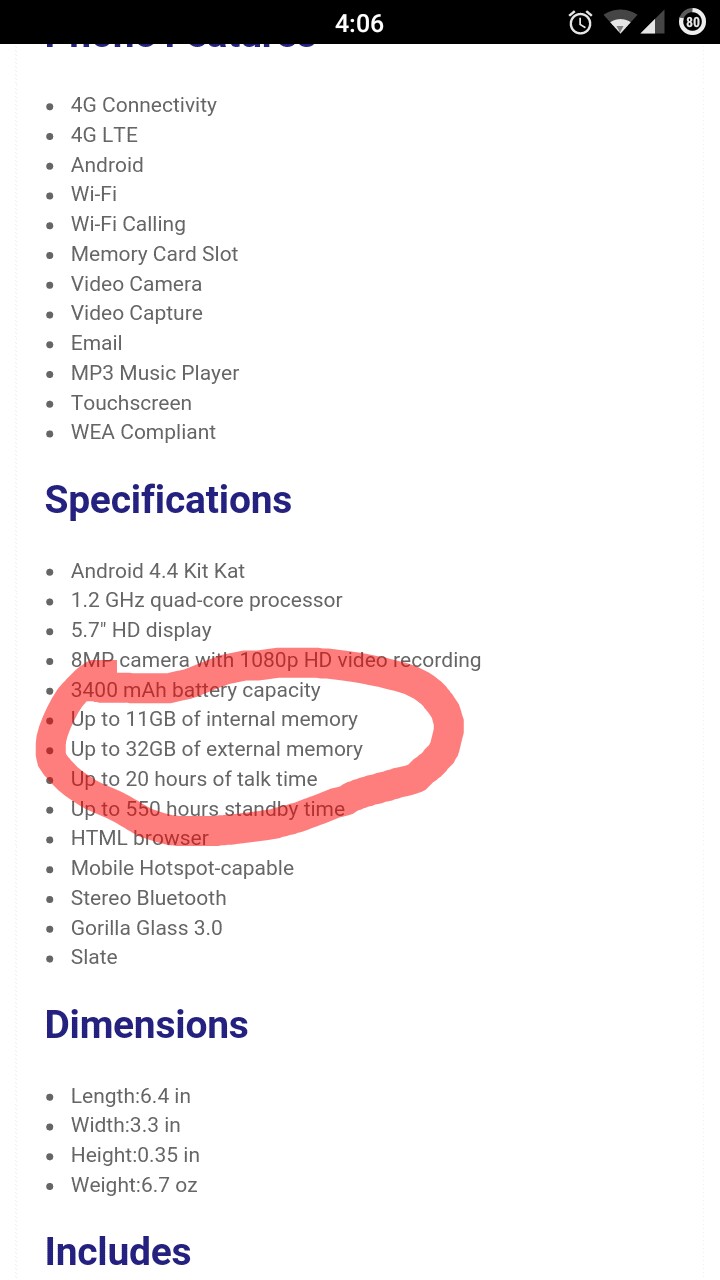The height and width of the screenshot is (1280, 720).
Task: Tap the Wi-Fi Calling feature item
Action: click(x=128, y=224)
